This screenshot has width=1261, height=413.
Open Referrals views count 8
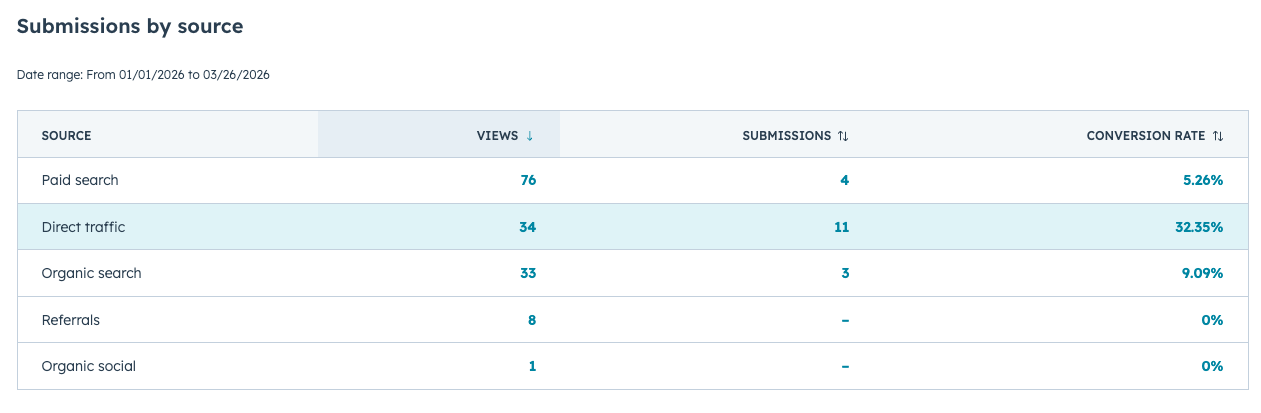pos(532,320)
